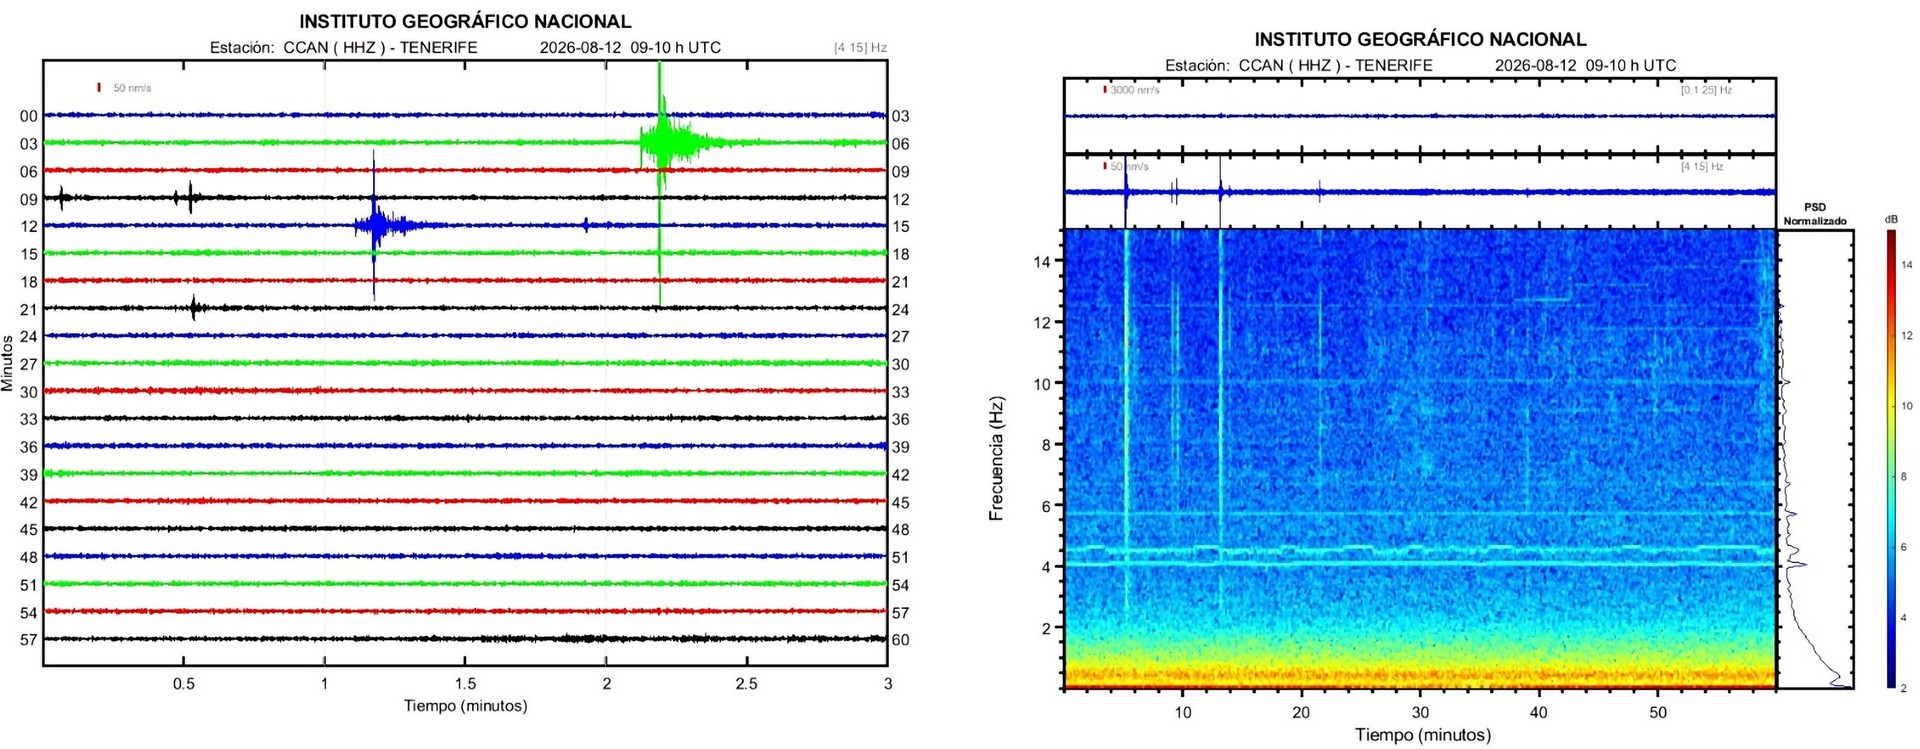Click the "3000 nm/s" scale label
Image resolution: width=1920 pixels, height=749 pixels.
click(1135, 90)
